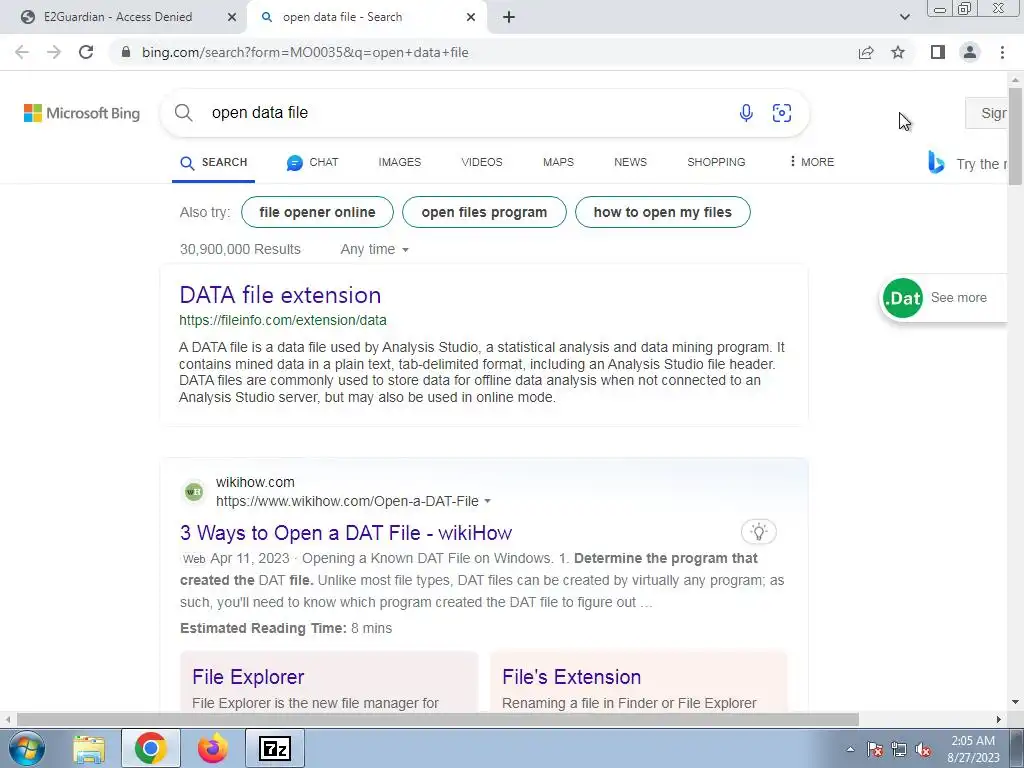This screenshot has height=768, width=1024.
Task: View site info via the lock icon
Action: coord(126,52)
